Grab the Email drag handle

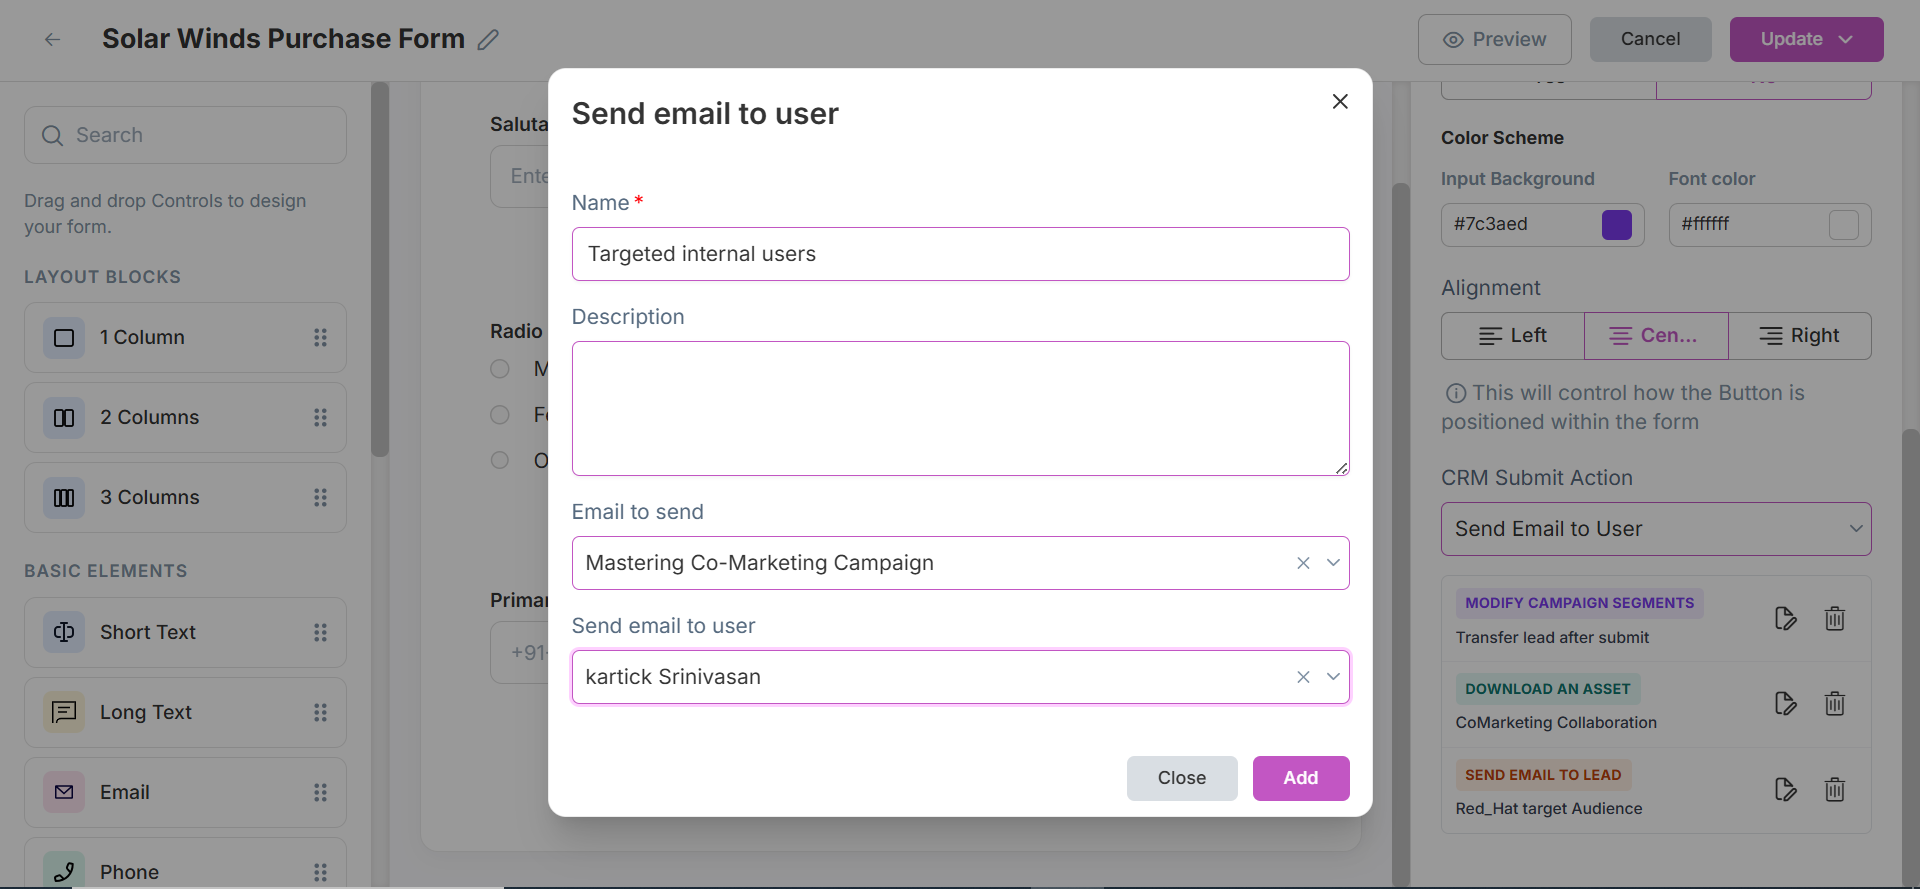click(320, 792)
